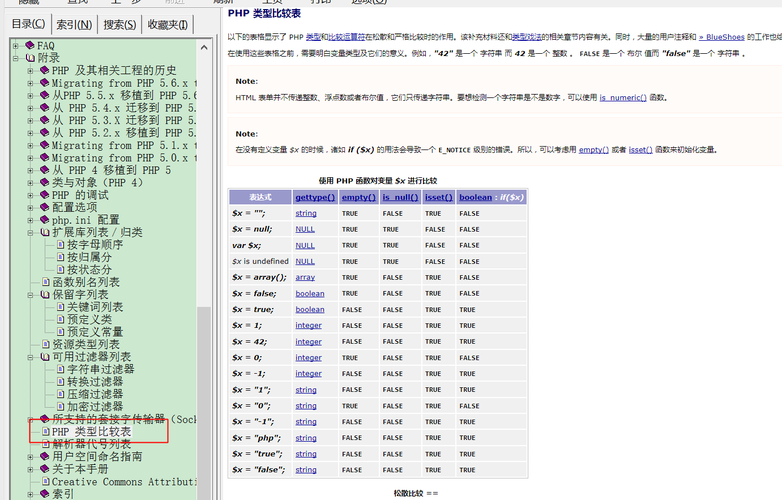Click the page icon beside 按状态分
The image size is (782, 500).
coord(60,270)
